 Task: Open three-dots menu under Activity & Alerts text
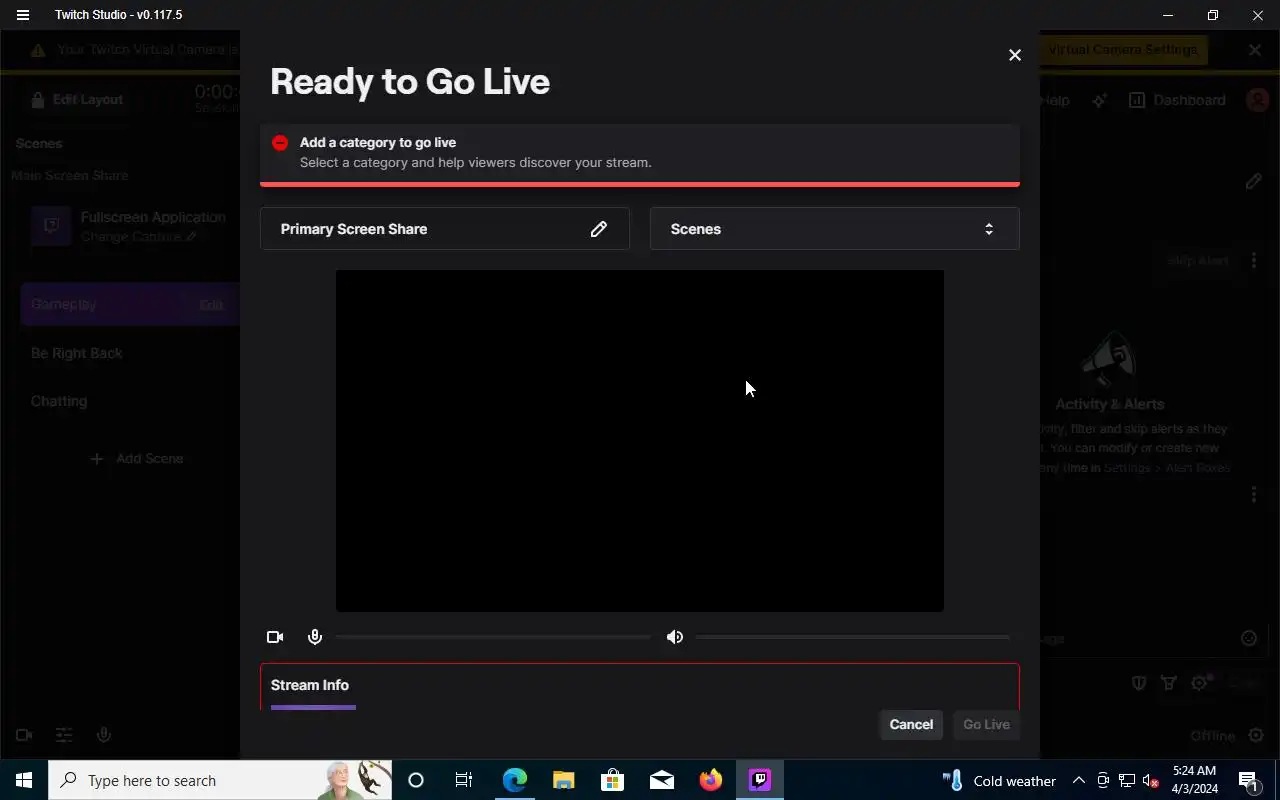[x=1254, y=494]
